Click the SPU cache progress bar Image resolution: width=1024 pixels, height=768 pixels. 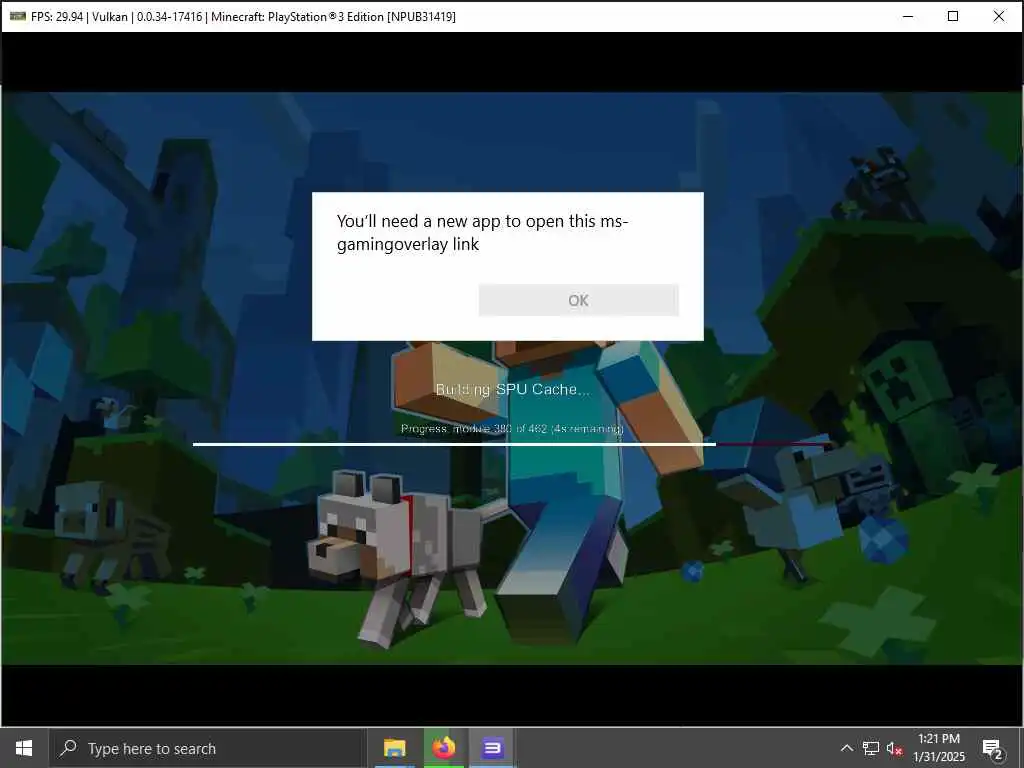512,444
